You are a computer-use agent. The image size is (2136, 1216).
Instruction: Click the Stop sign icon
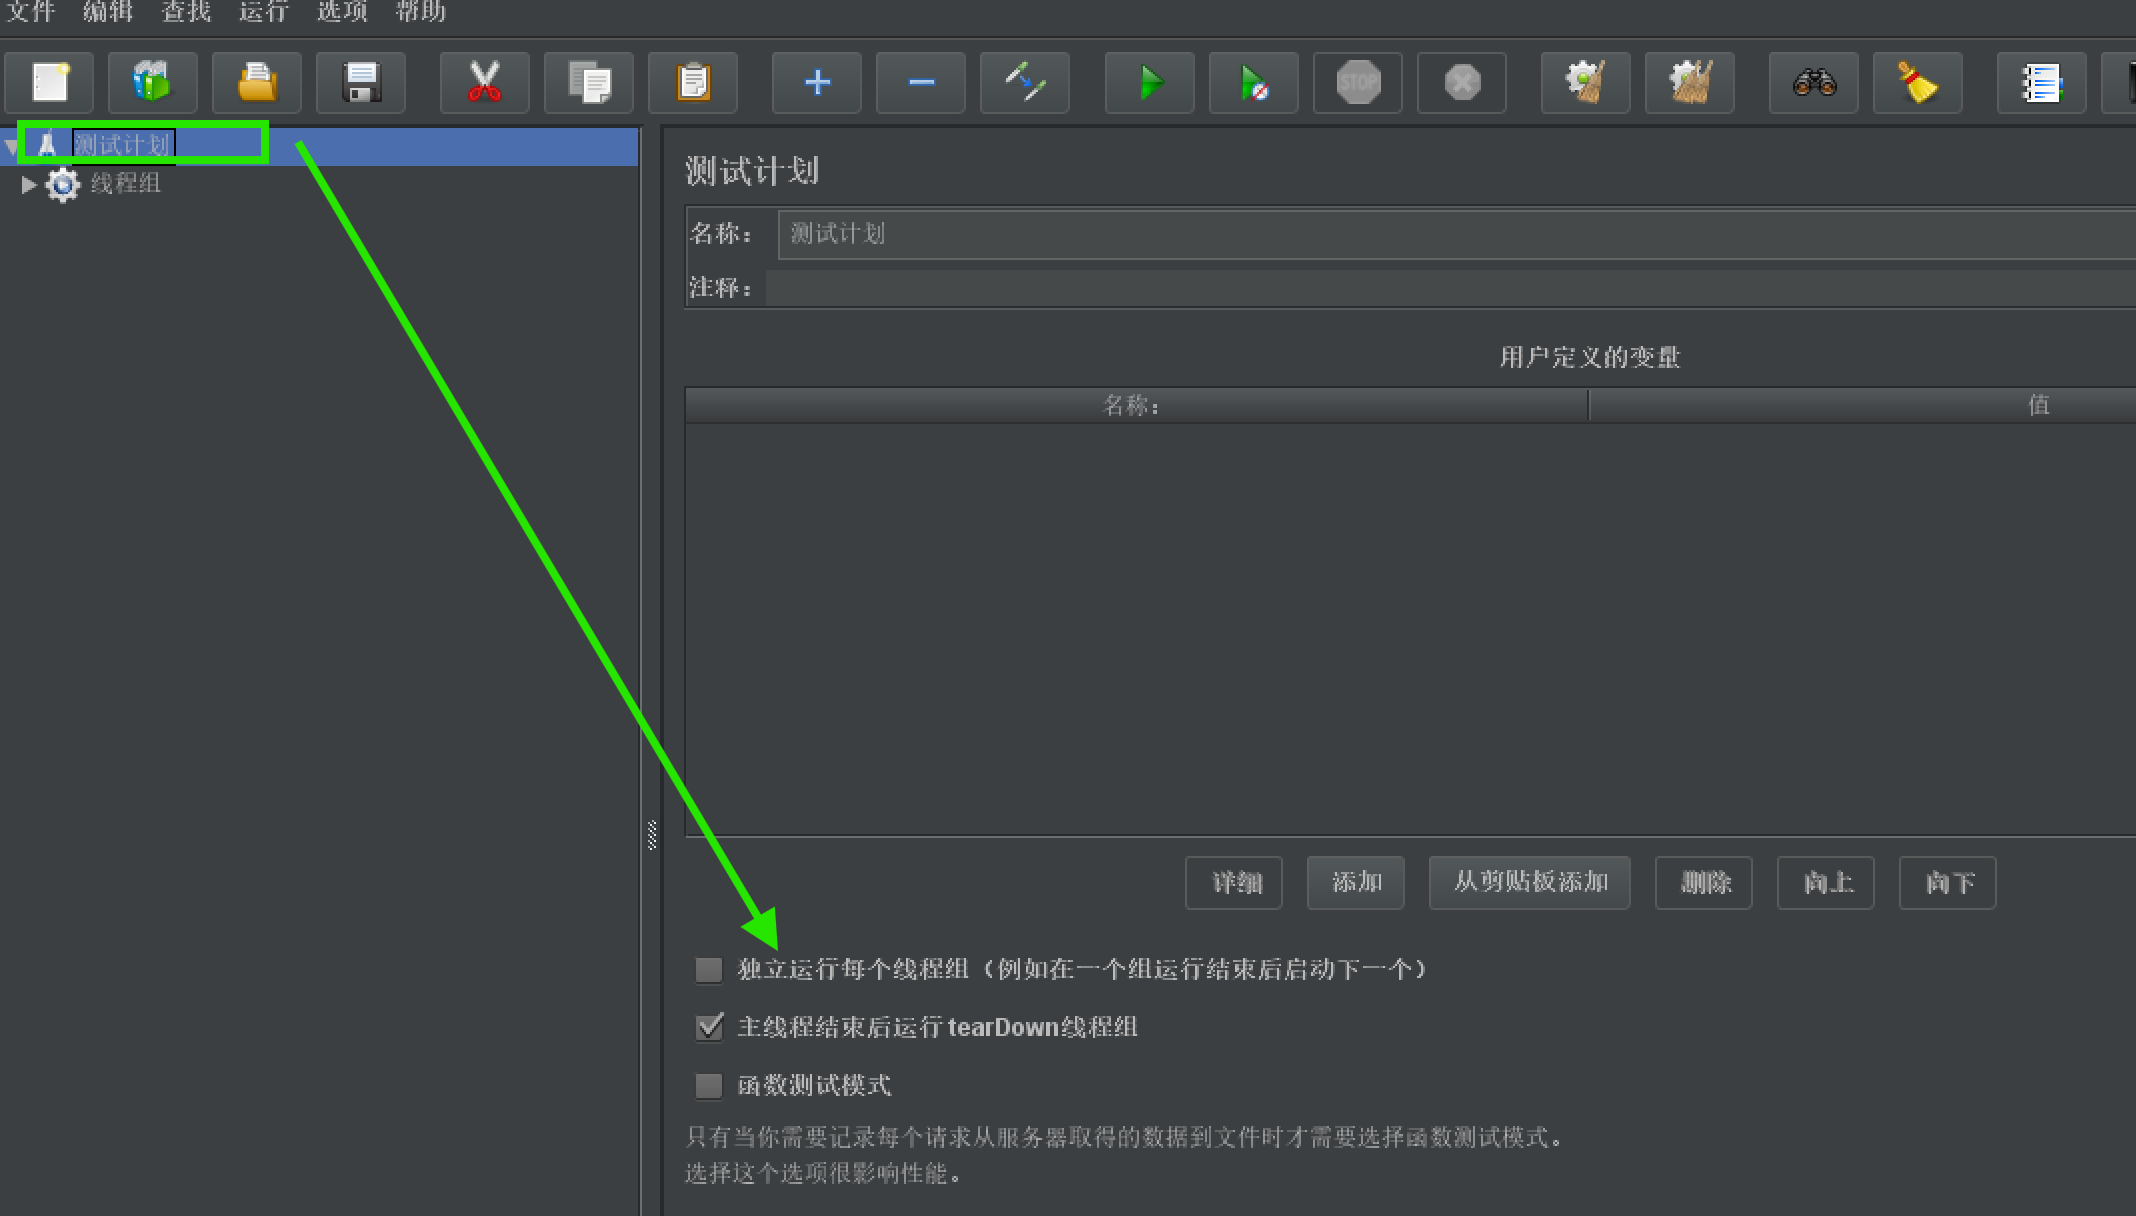tap(1357, 83)
